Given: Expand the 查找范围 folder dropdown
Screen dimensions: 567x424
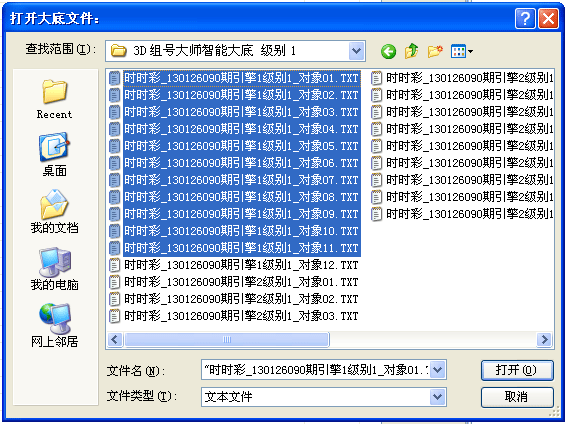Looking at the screenshot, I should tap(357, 51).
